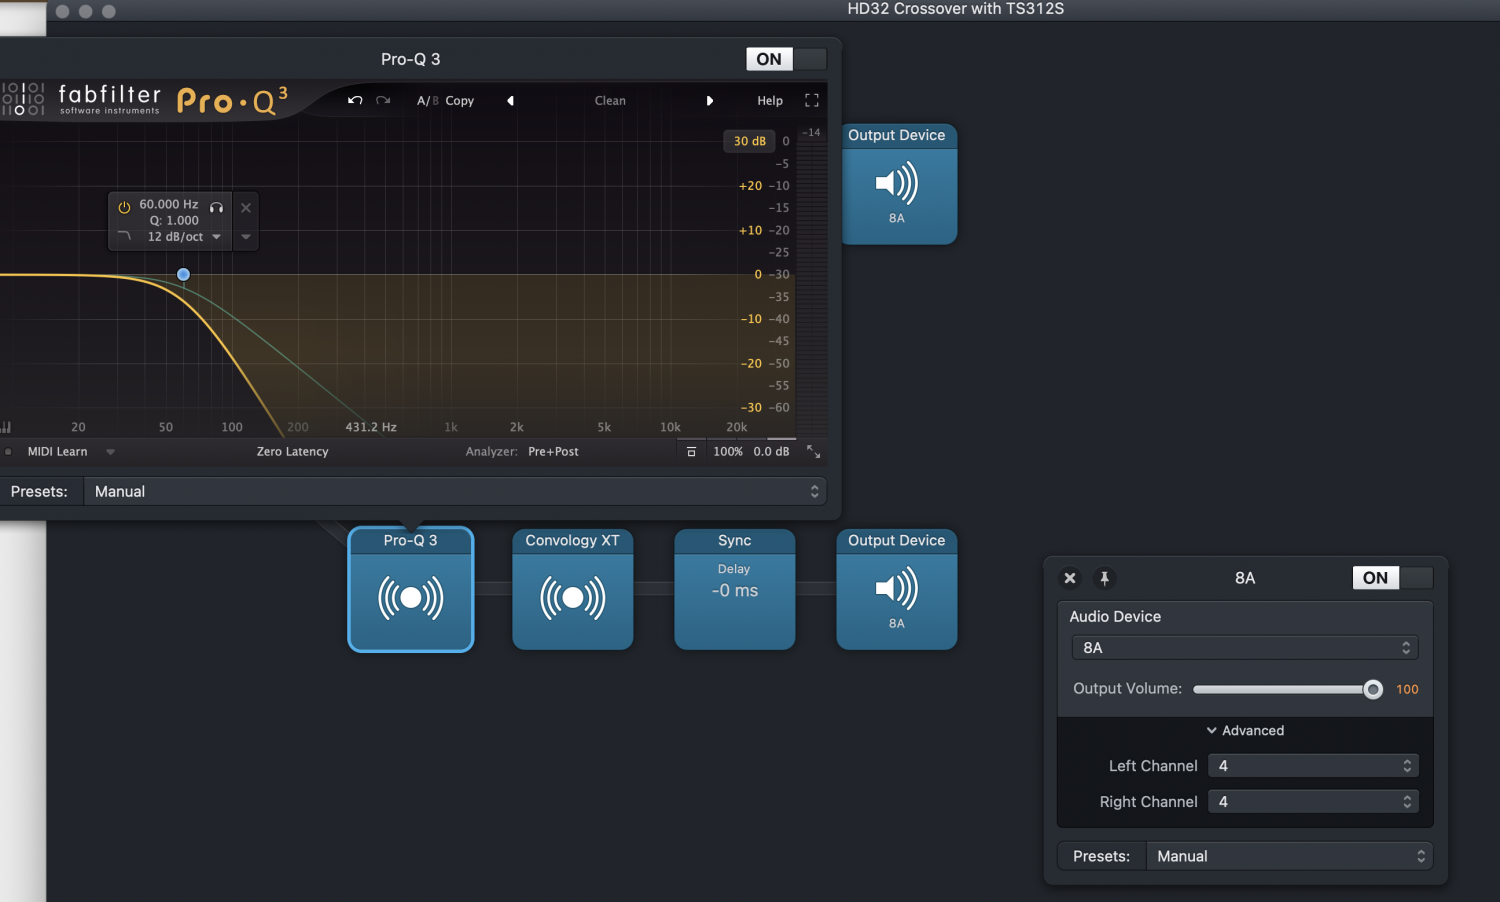Image resolution: width=1500 pixels, height=902 pixels.
Task: Open Pro-Q 3 Presets Manual dropdown
Action: pos(455,491)
